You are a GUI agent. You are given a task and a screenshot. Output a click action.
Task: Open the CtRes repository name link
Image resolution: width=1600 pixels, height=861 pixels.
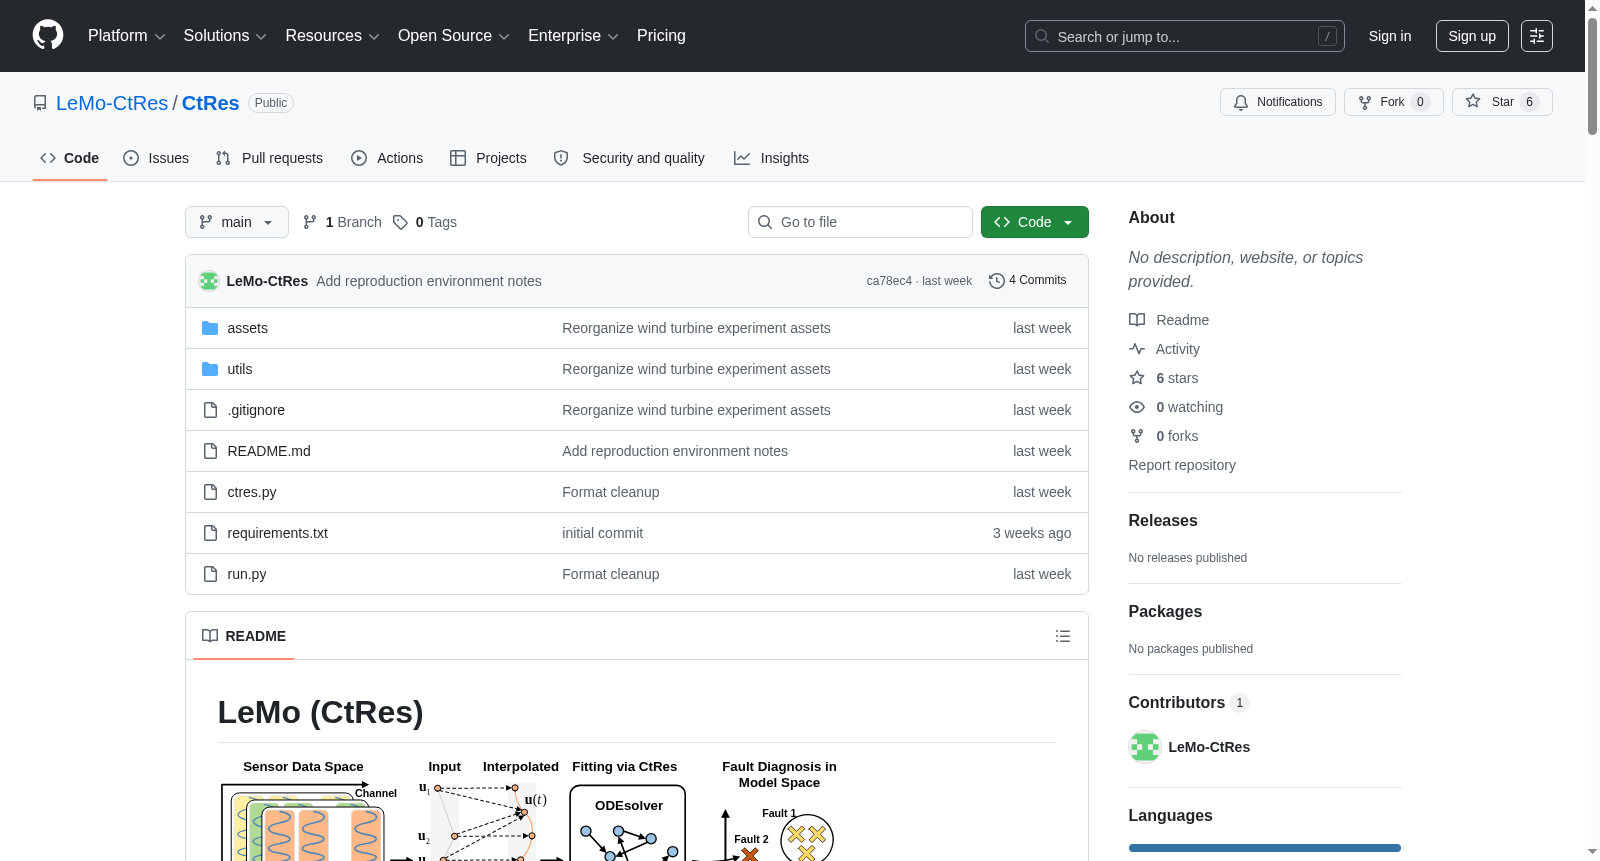pyautogui.click(x=210, y=103)
